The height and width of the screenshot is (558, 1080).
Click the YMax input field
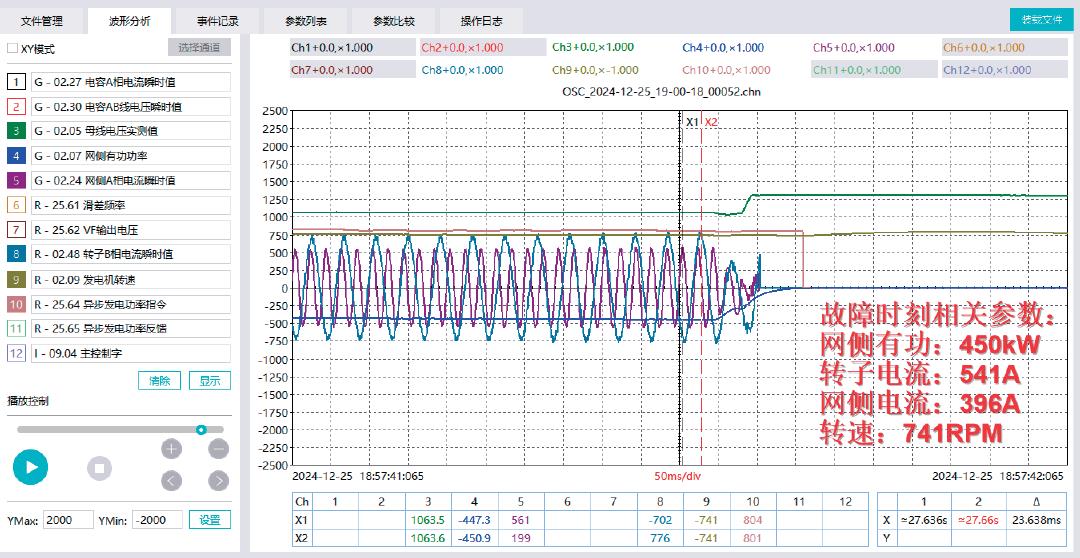point(68,520)
